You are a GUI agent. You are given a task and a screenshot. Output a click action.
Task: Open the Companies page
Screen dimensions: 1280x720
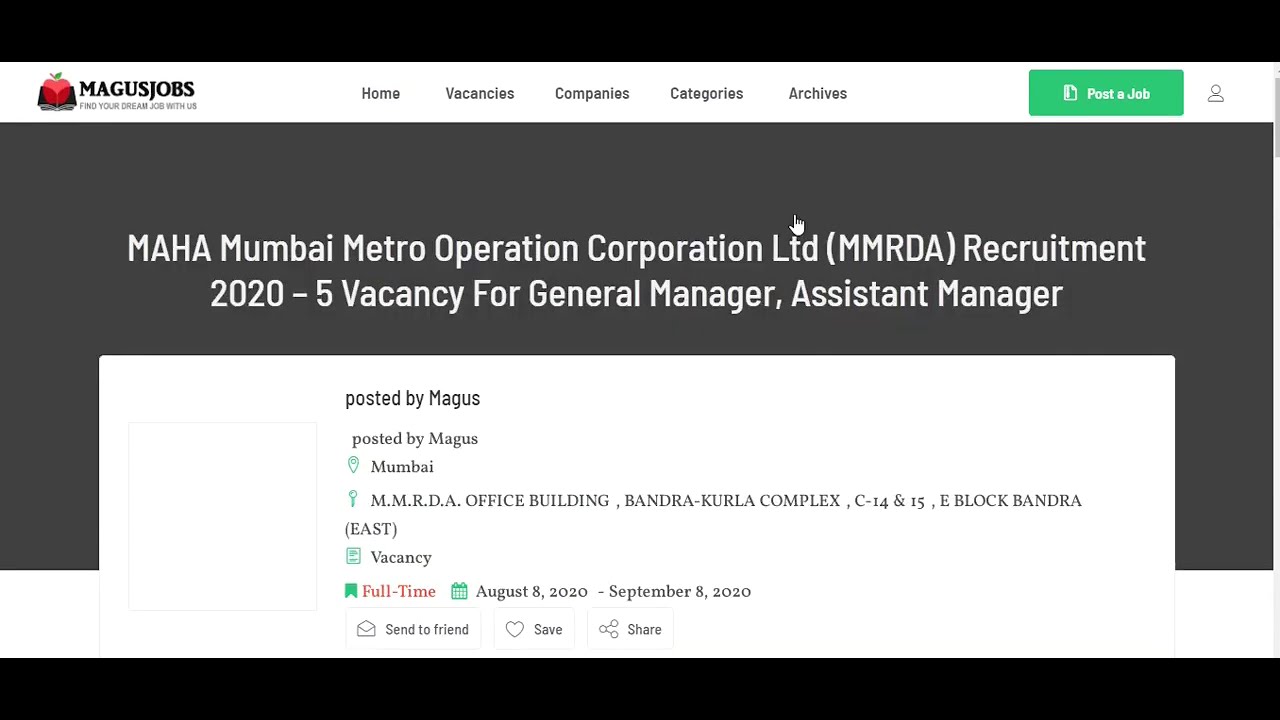(x=592, y=93)
